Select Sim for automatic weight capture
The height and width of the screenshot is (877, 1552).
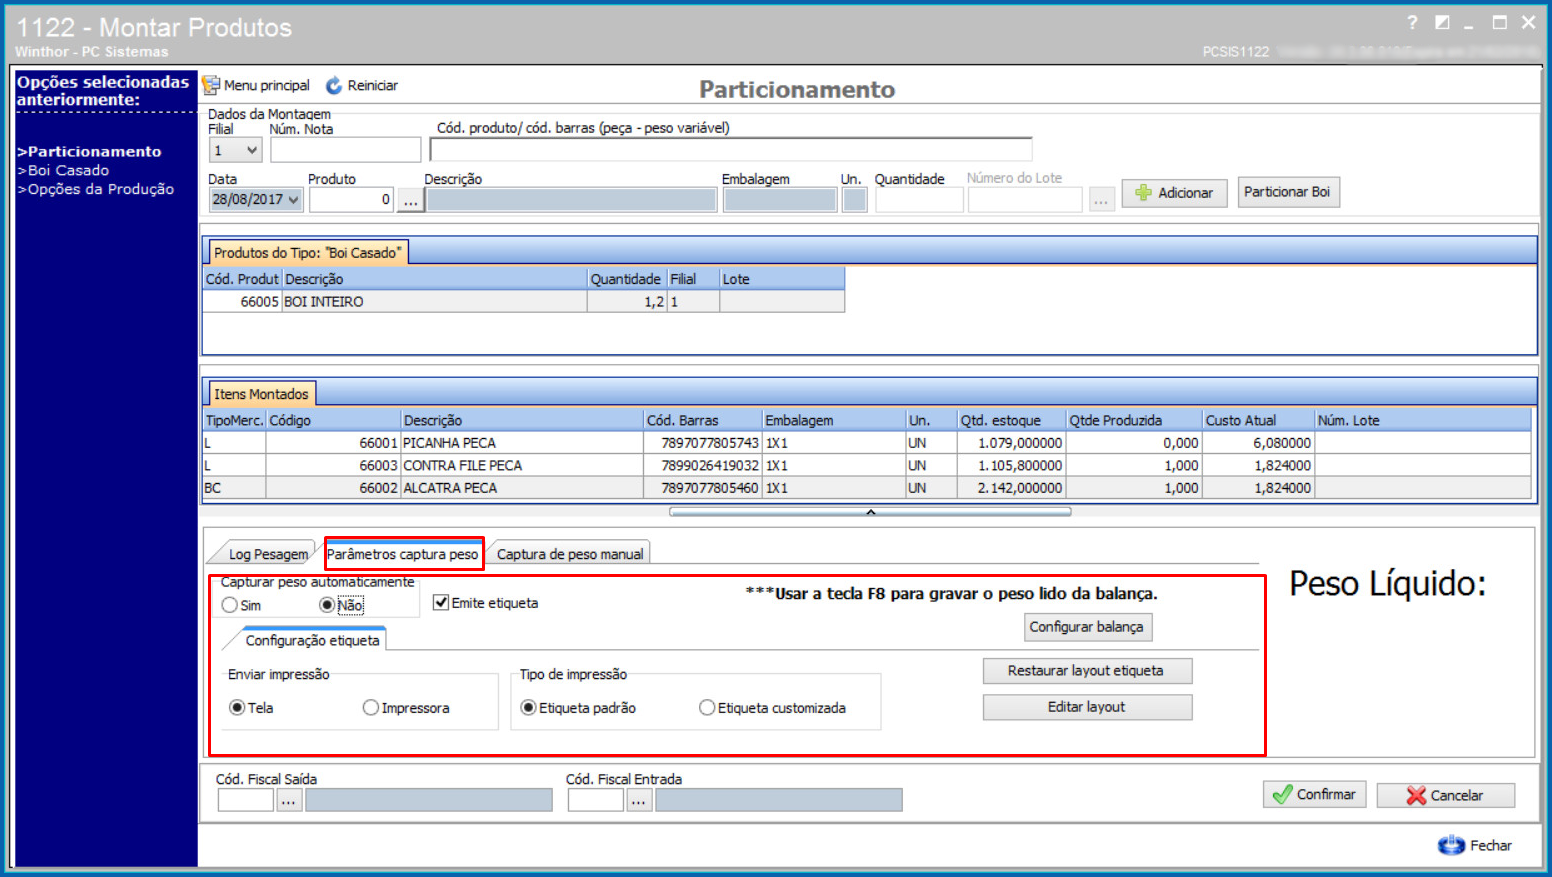coord(230,606)
